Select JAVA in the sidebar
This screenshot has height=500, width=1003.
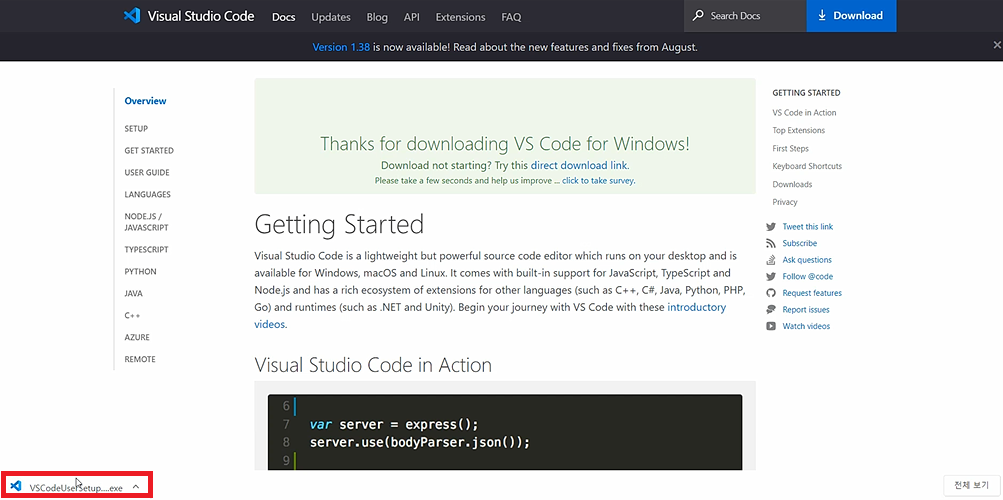point(134,293)
